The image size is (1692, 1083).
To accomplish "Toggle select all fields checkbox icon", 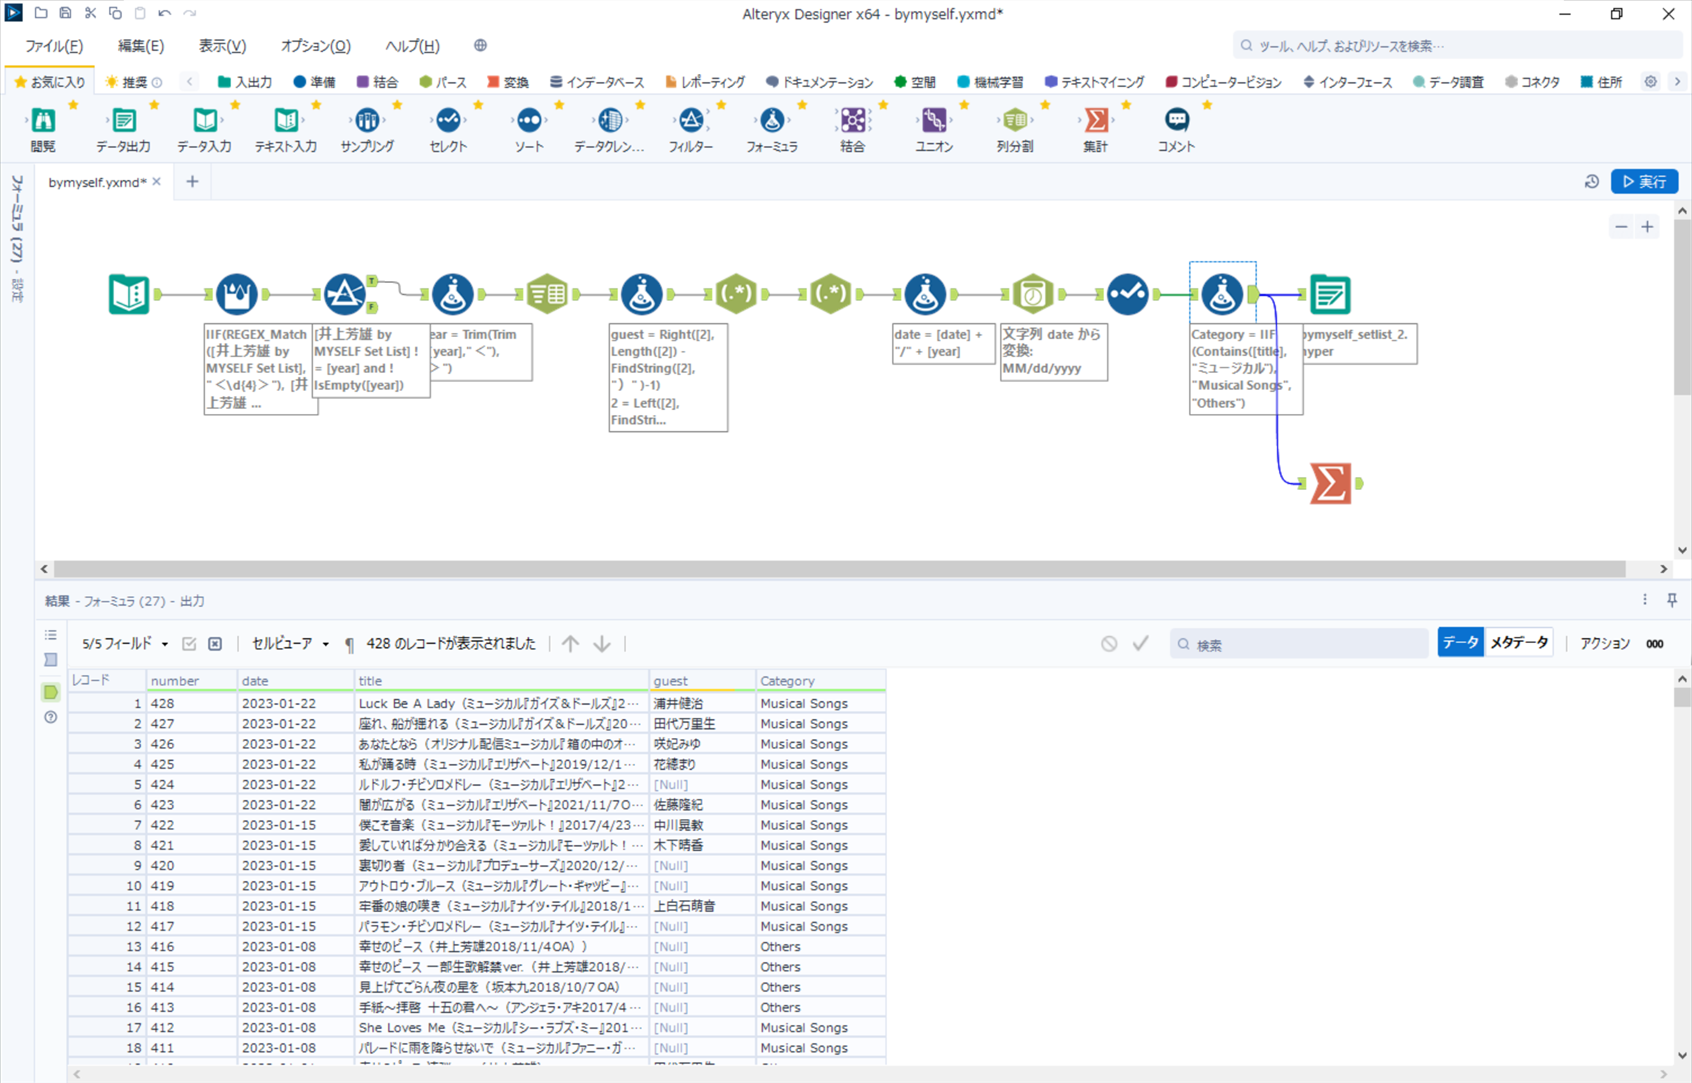I will click(189, 644).
